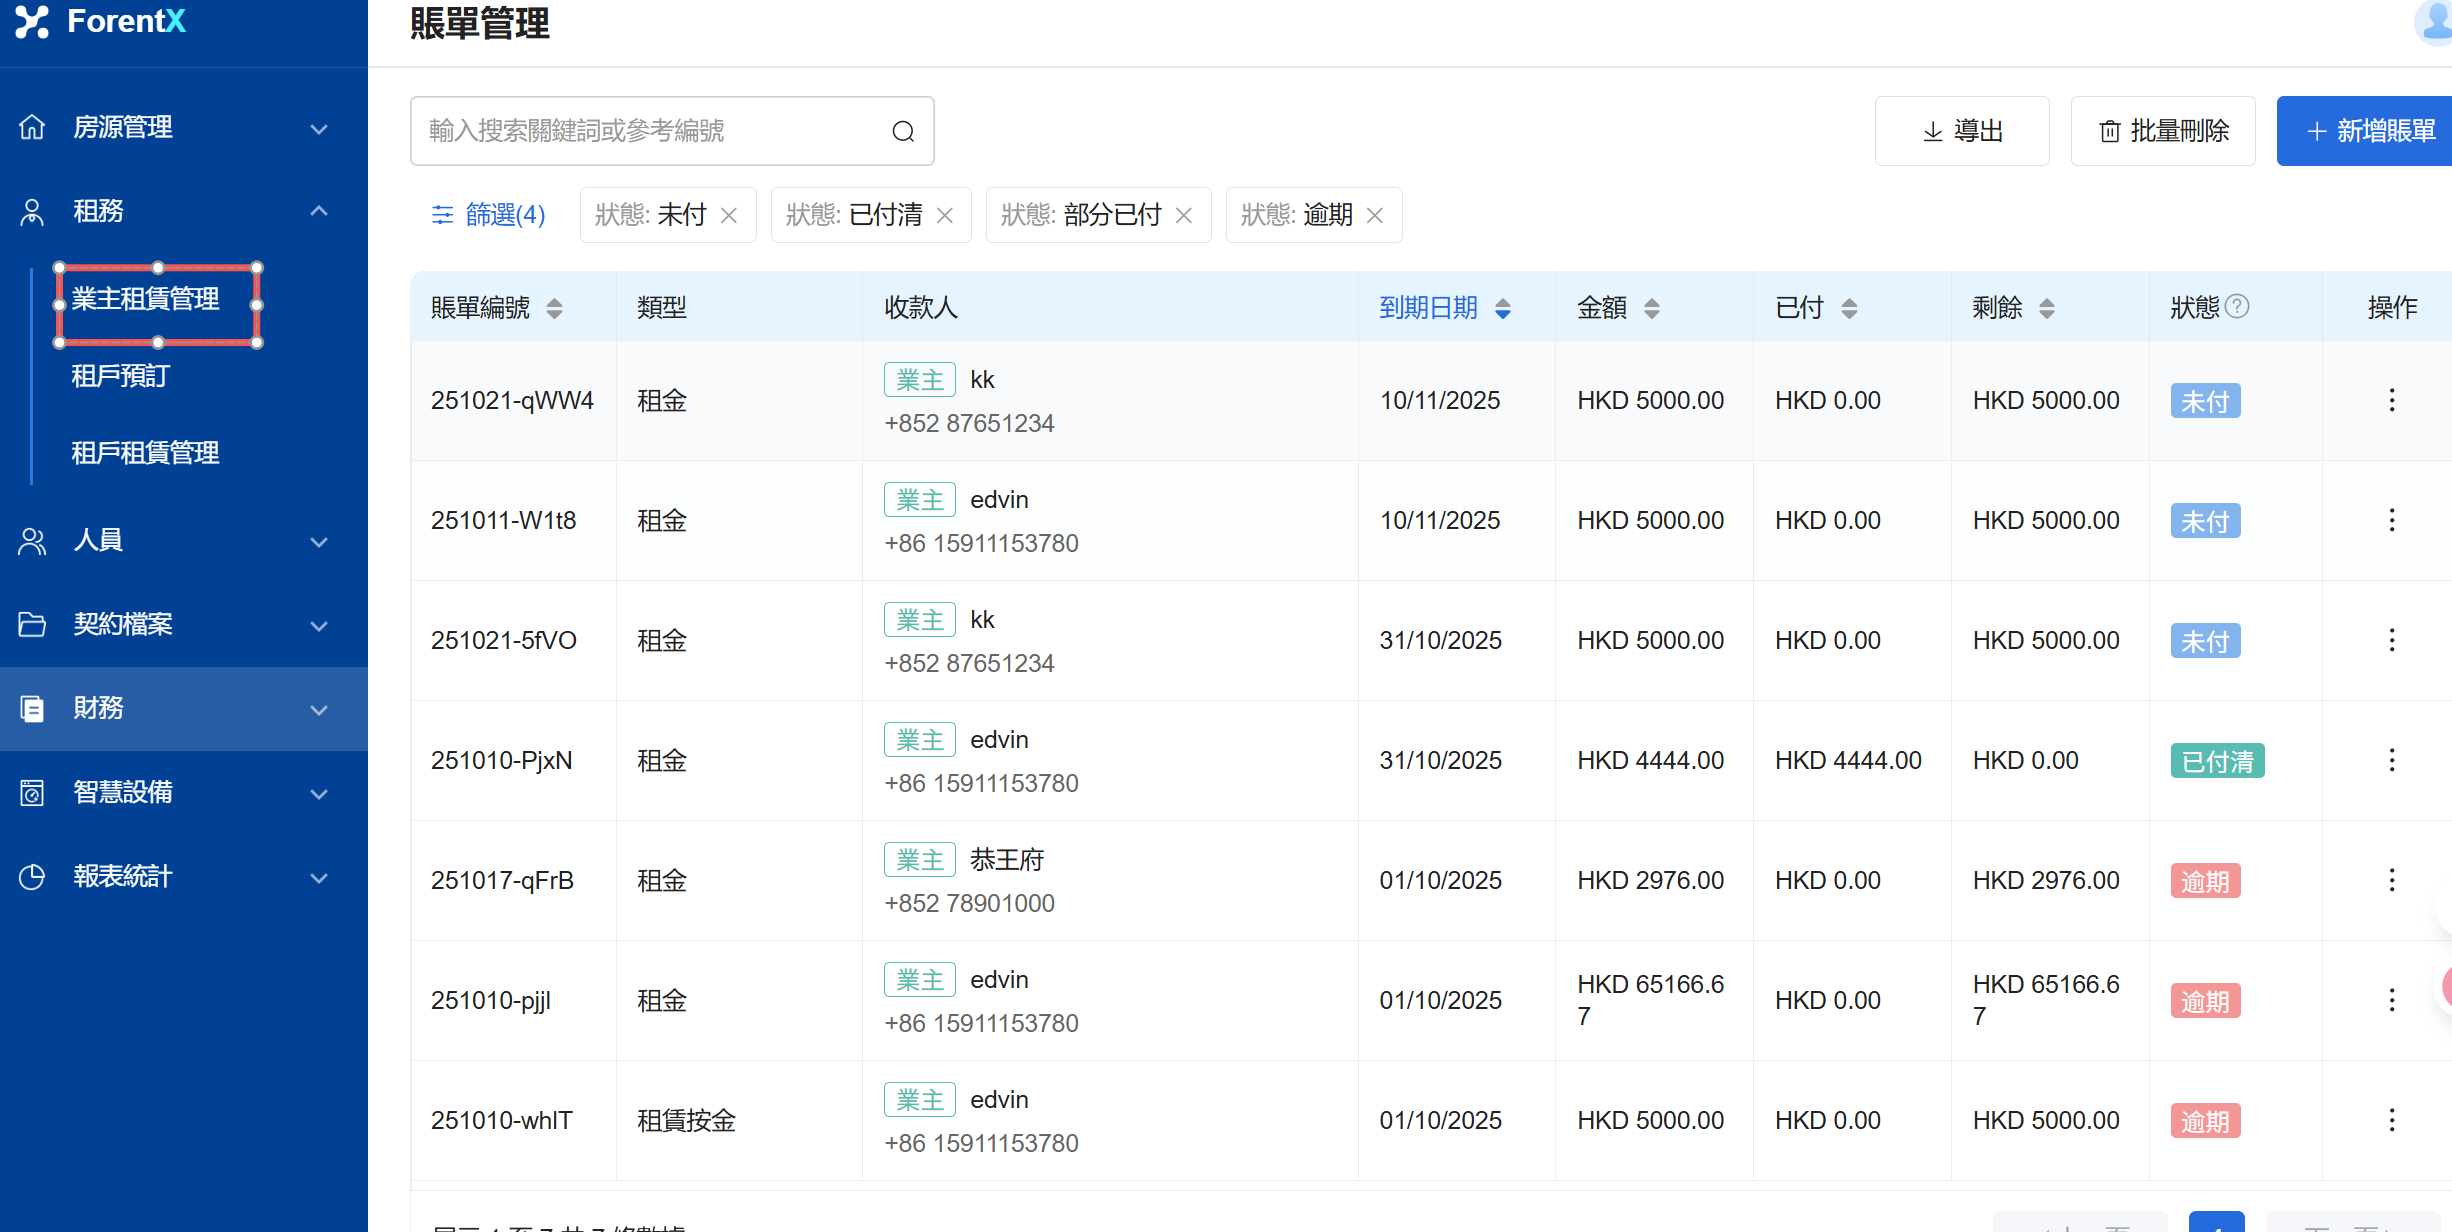Click the 逾期 status badge for 251017-qFrB
The height and width of the screenshot is (1232, 2452).
[2204, 881]
